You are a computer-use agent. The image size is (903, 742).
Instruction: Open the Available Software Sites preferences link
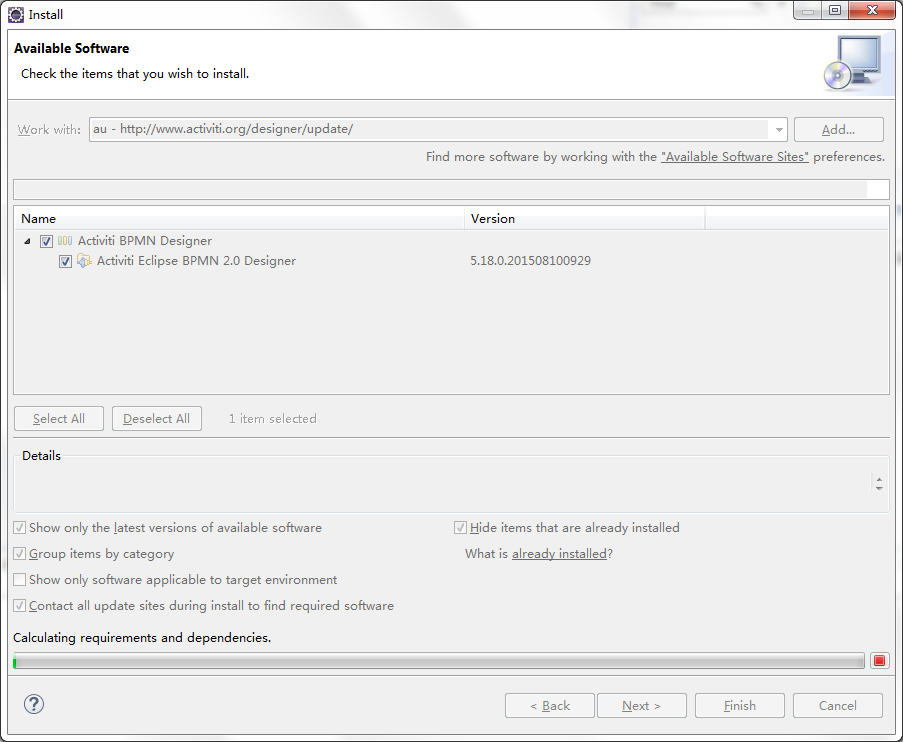click(735, 157)
